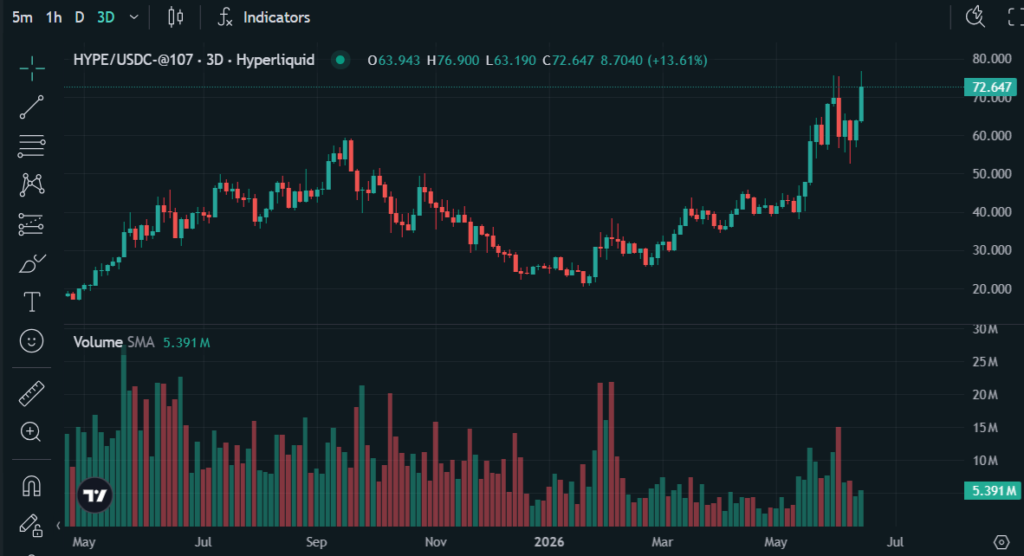Toggle fullscreen chart mode

(x=1014, y=18)
